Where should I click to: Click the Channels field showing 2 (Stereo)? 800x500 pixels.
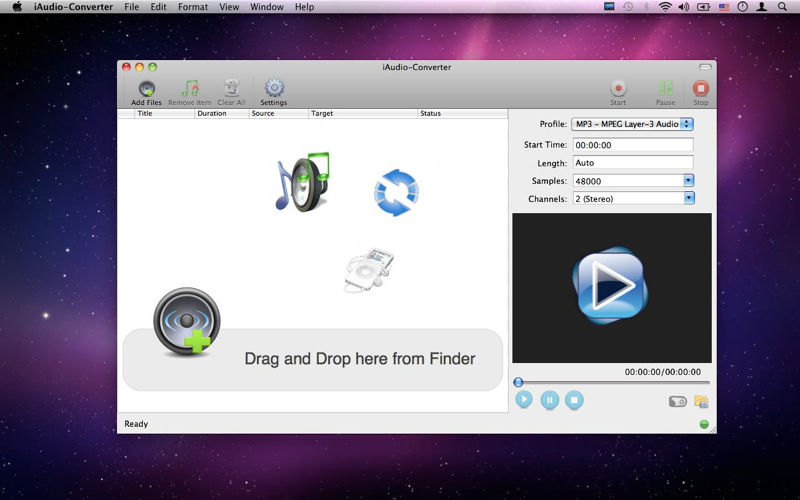click(x=628, y=198)
